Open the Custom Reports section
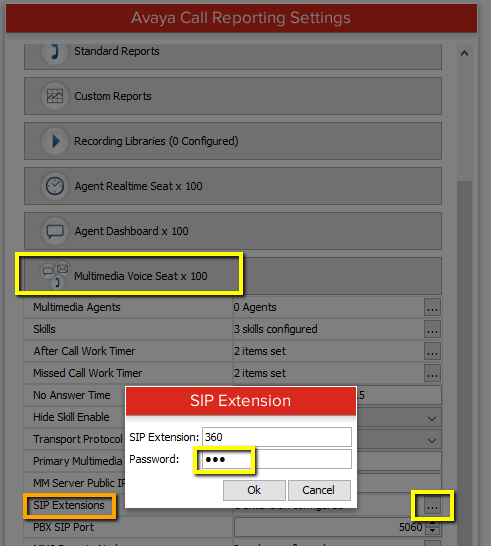 (x=233, y=96)
